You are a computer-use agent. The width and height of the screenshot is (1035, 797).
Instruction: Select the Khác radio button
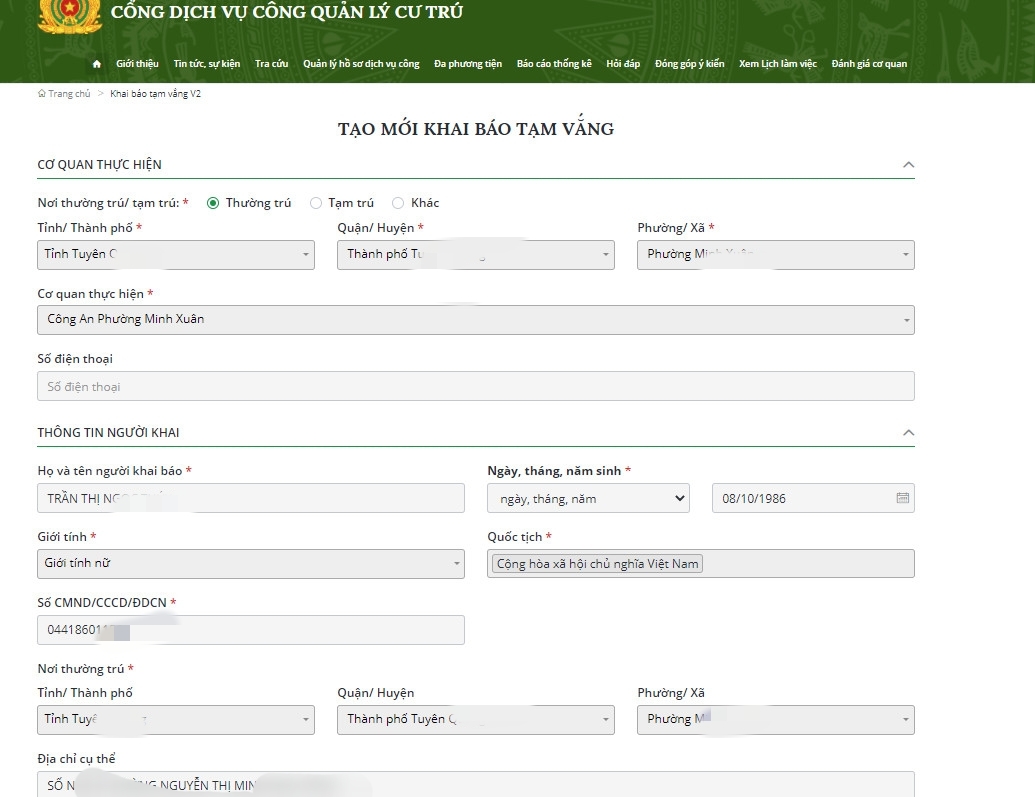click(398, 203)
